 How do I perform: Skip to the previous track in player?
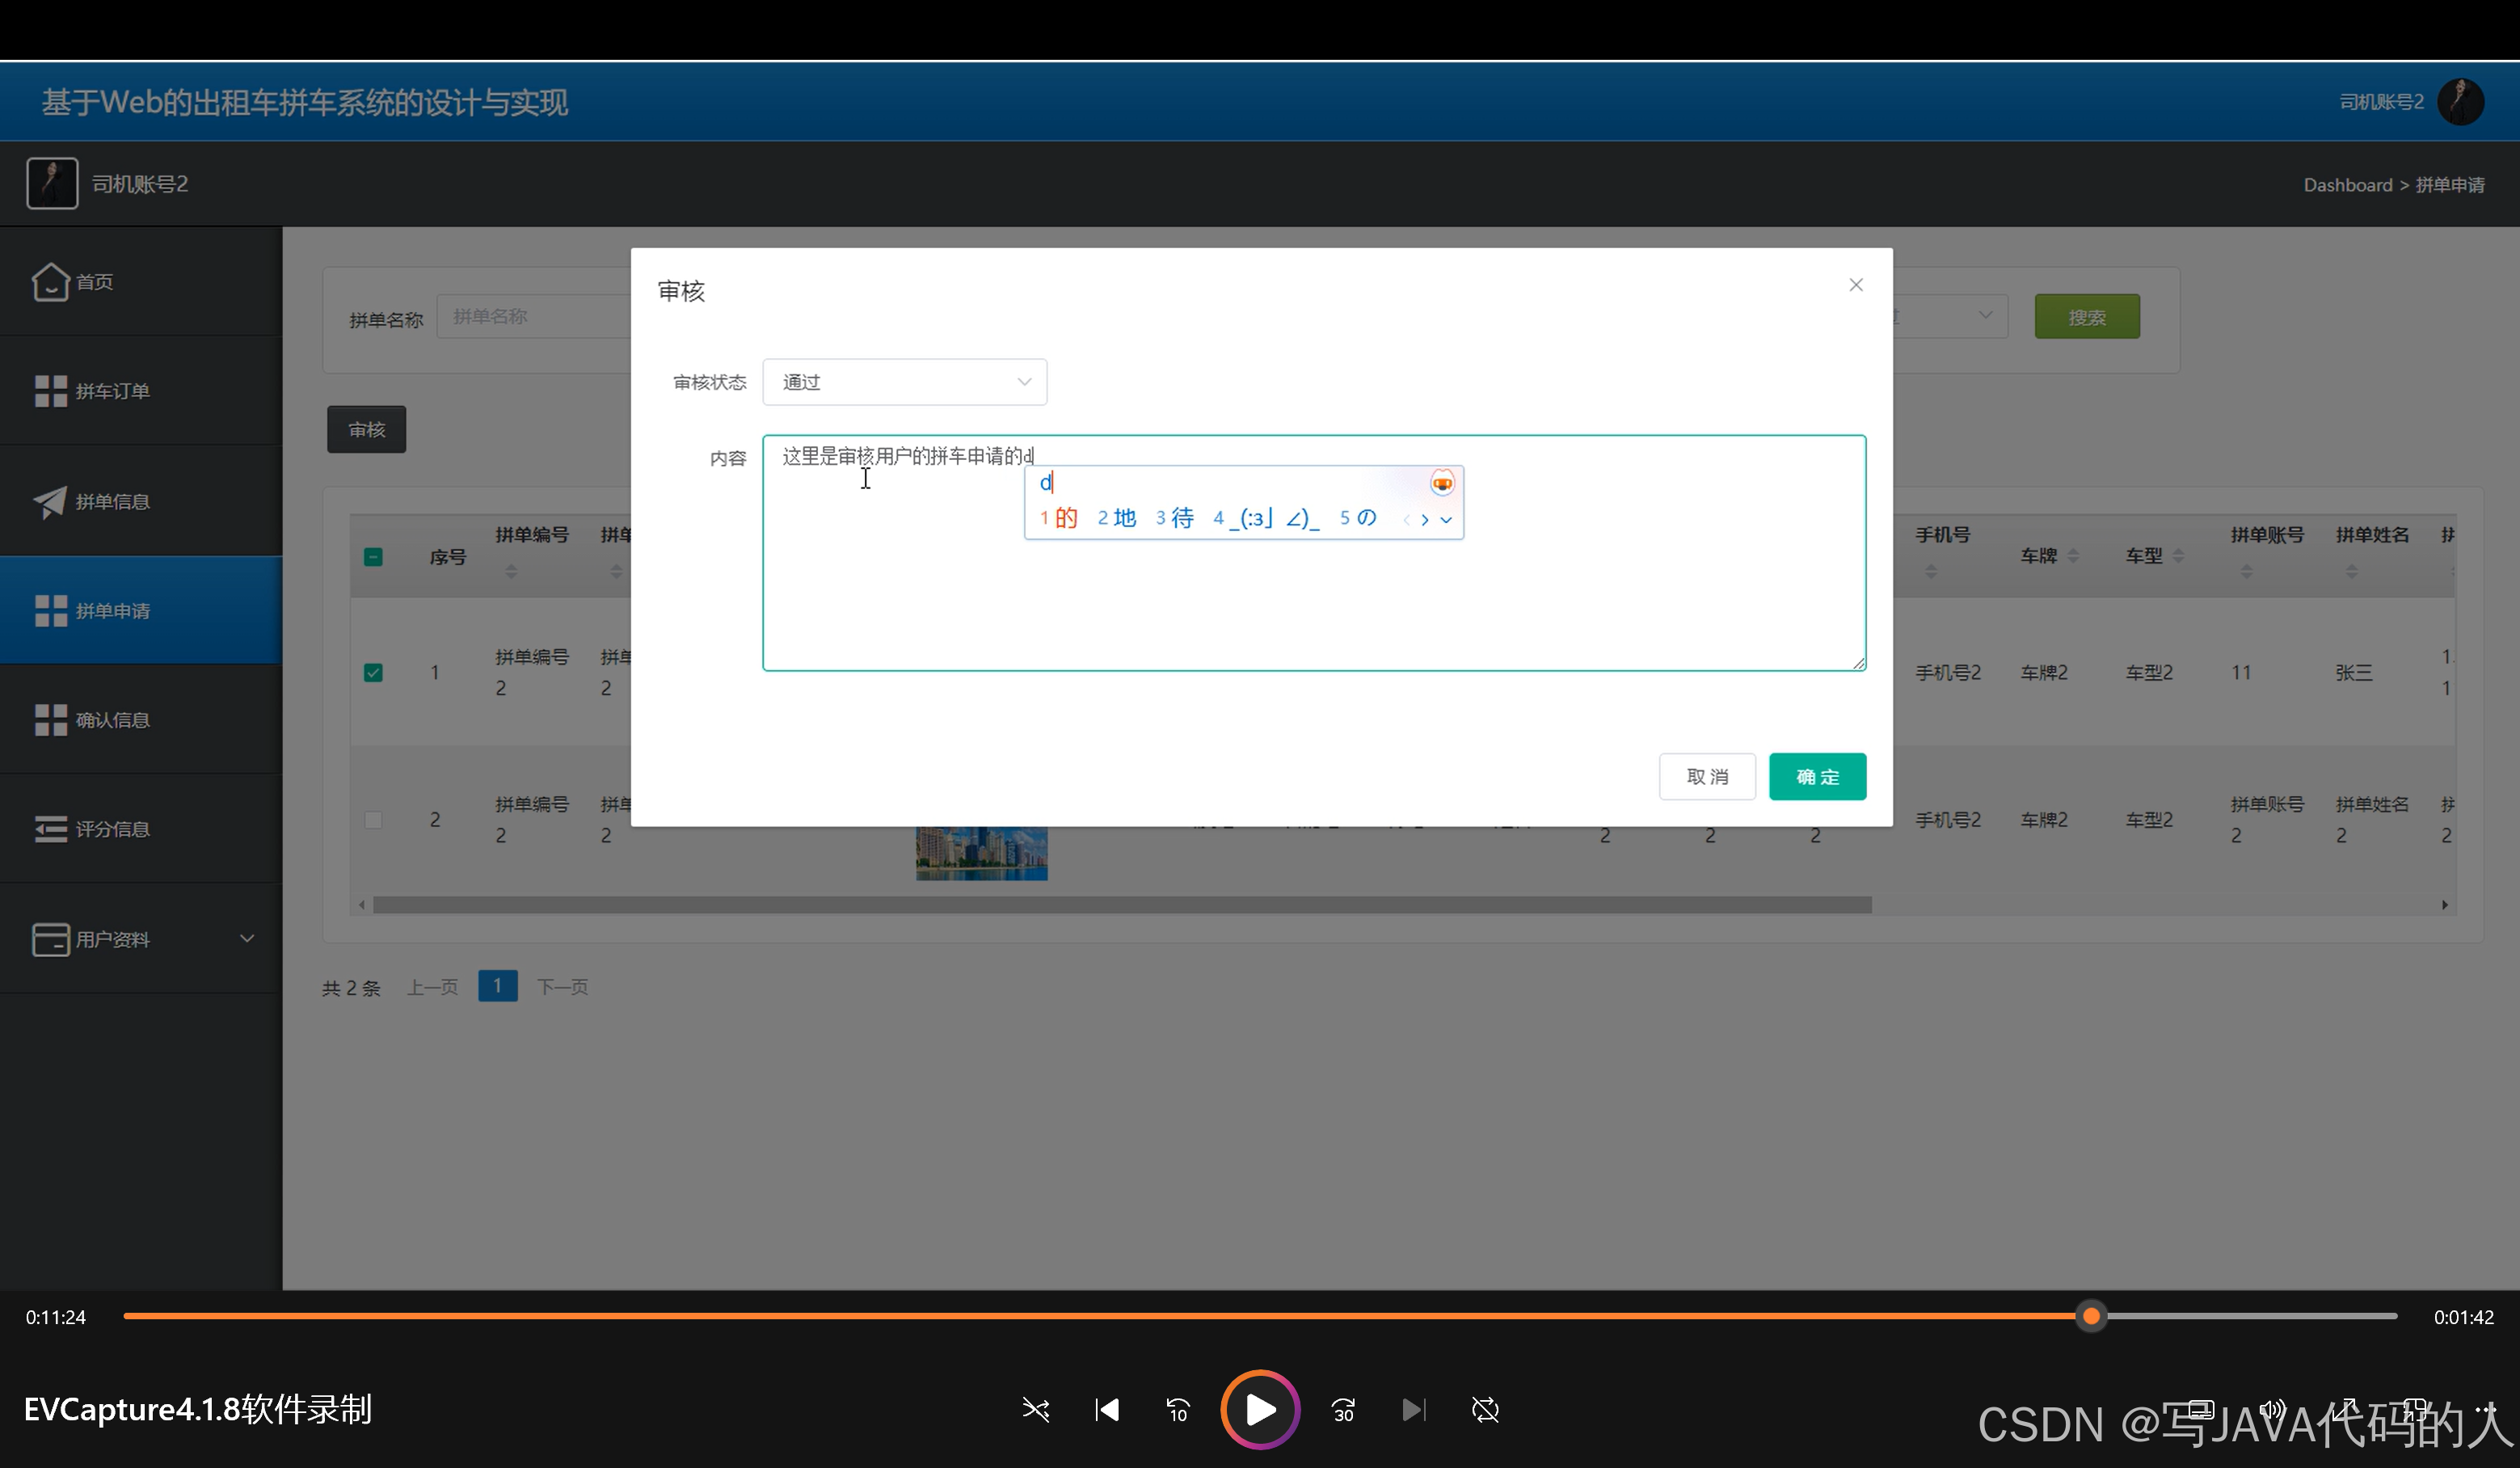coord(1107,1410)
